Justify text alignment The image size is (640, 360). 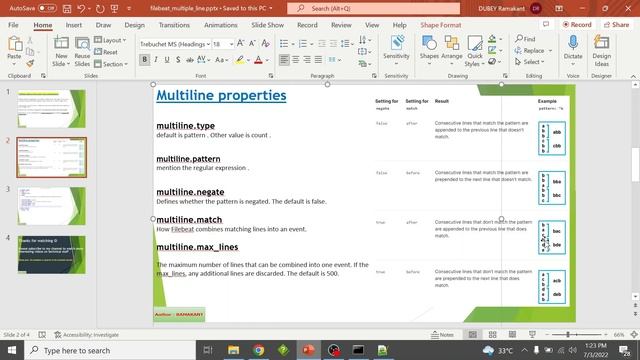tap(318, 60)
